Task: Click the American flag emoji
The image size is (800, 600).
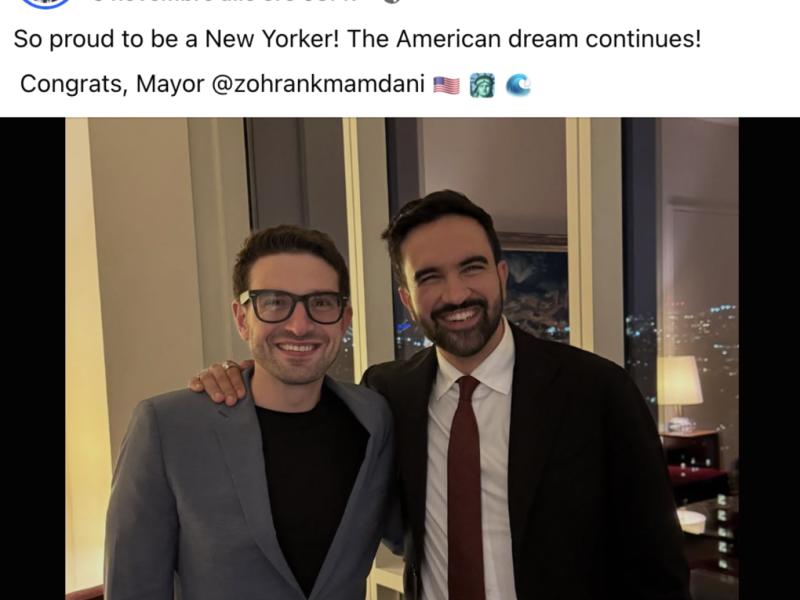Action: coord(446,85)
